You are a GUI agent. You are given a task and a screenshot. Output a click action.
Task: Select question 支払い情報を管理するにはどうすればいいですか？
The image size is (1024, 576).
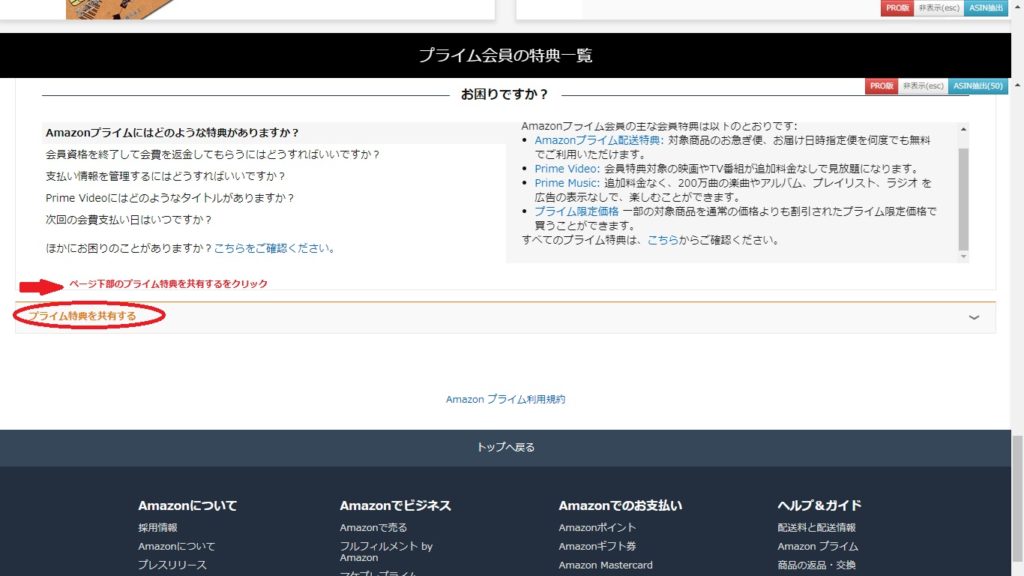click(x=165, y=176)
